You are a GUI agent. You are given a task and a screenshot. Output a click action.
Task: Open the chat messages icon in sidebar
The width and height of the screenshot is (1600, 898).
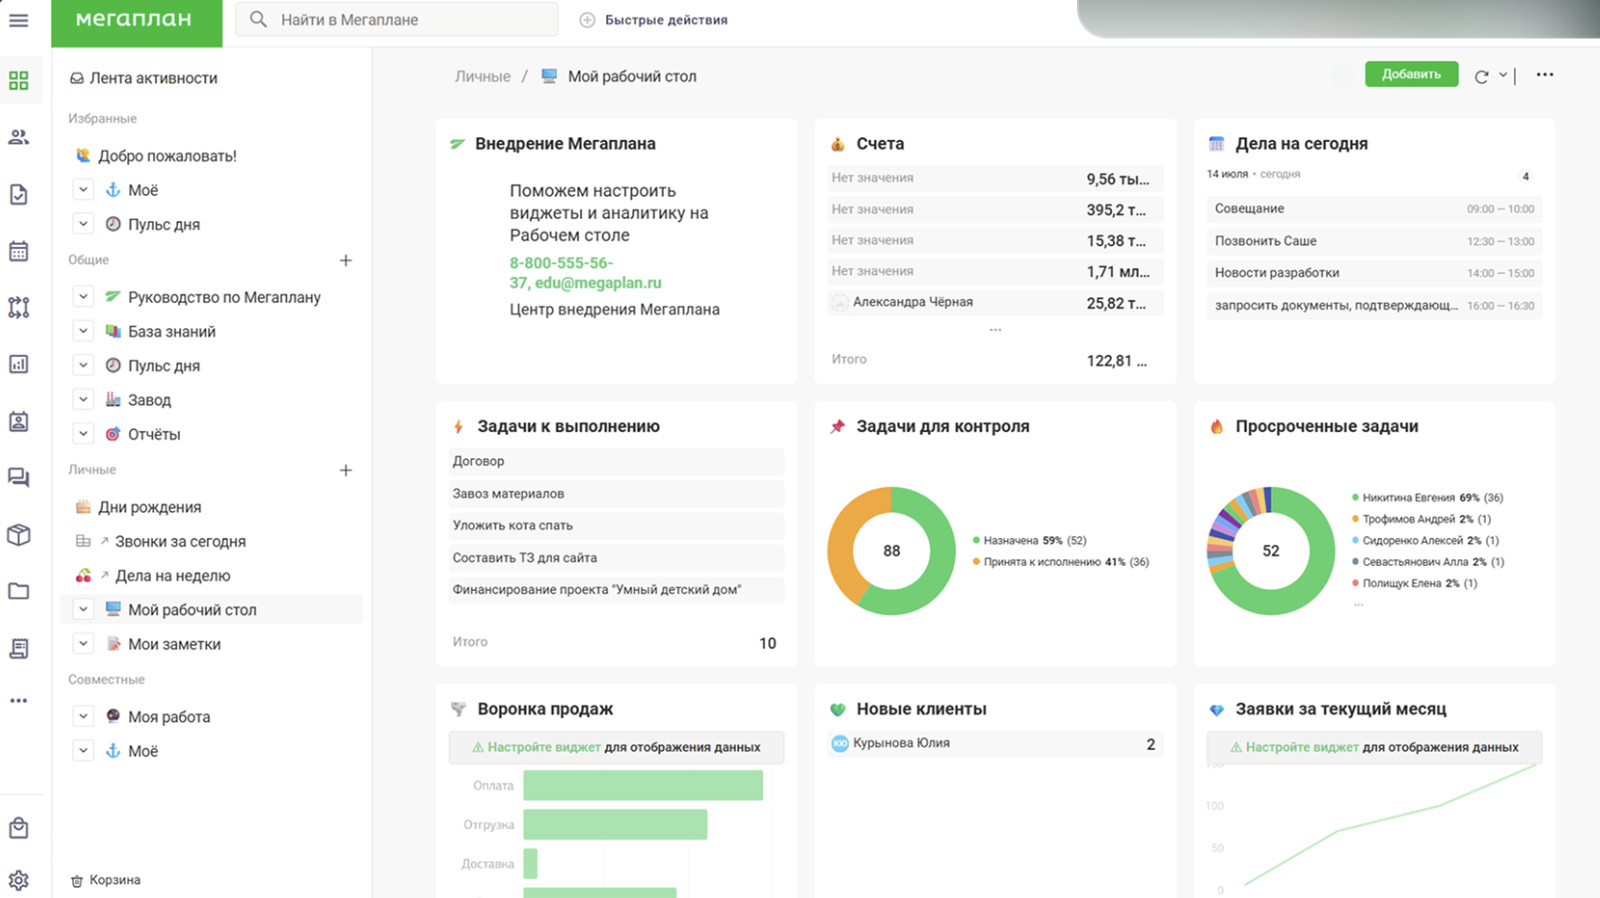pyautogui.click(x=18, y=477)
